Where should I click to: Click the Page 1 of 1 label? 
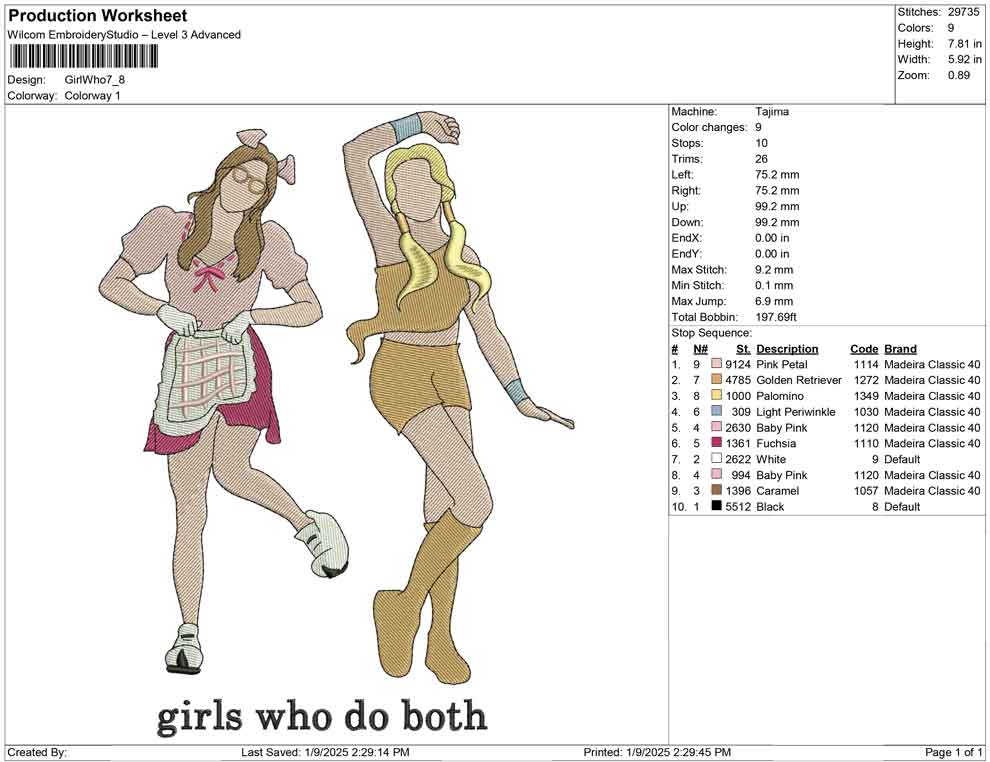pyautogui.click(x=951, y=751)
